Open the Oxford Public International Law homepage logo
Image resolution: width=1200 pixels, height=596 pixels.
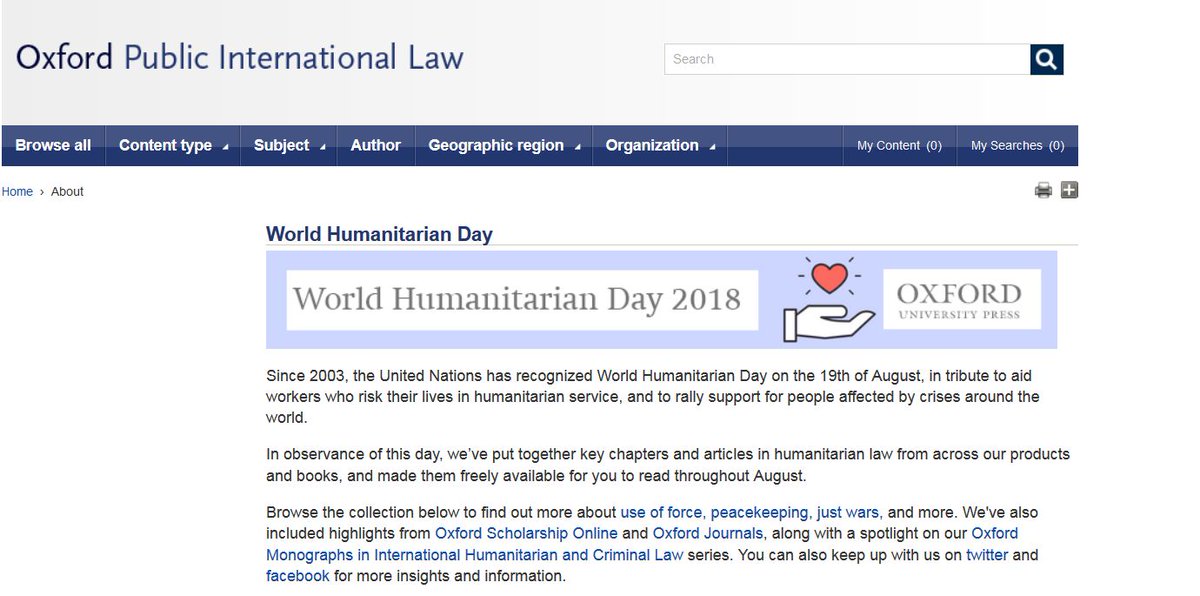(240, 56)
